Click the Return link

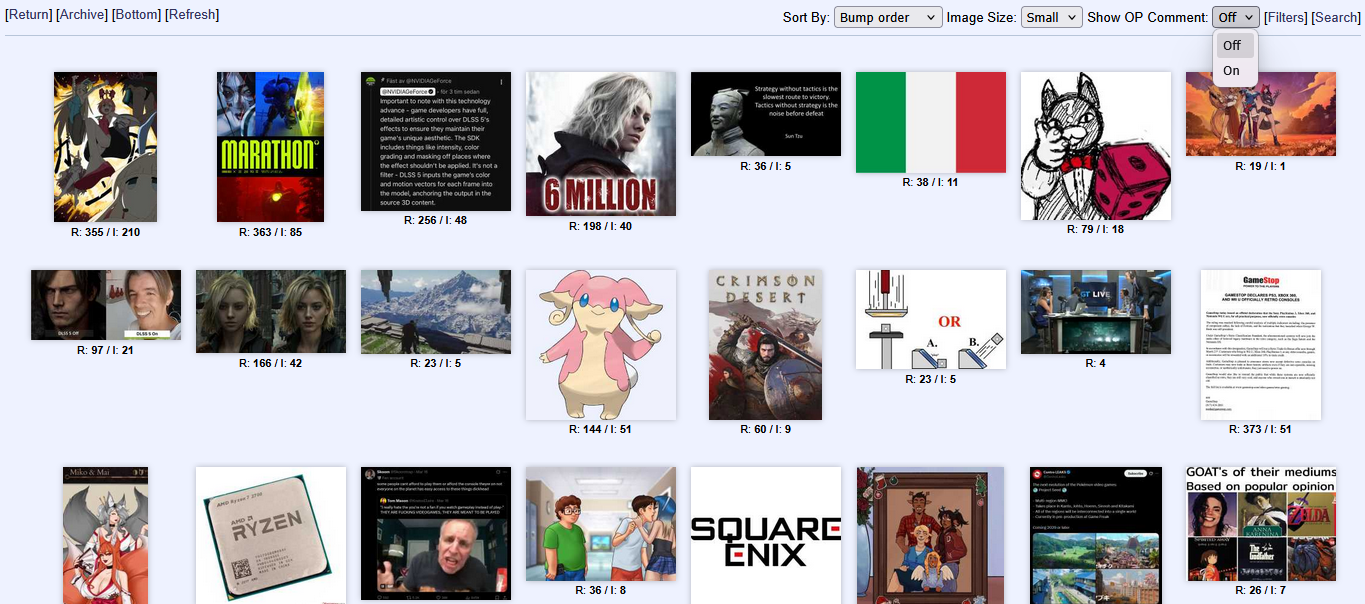(x=28, y=15)
